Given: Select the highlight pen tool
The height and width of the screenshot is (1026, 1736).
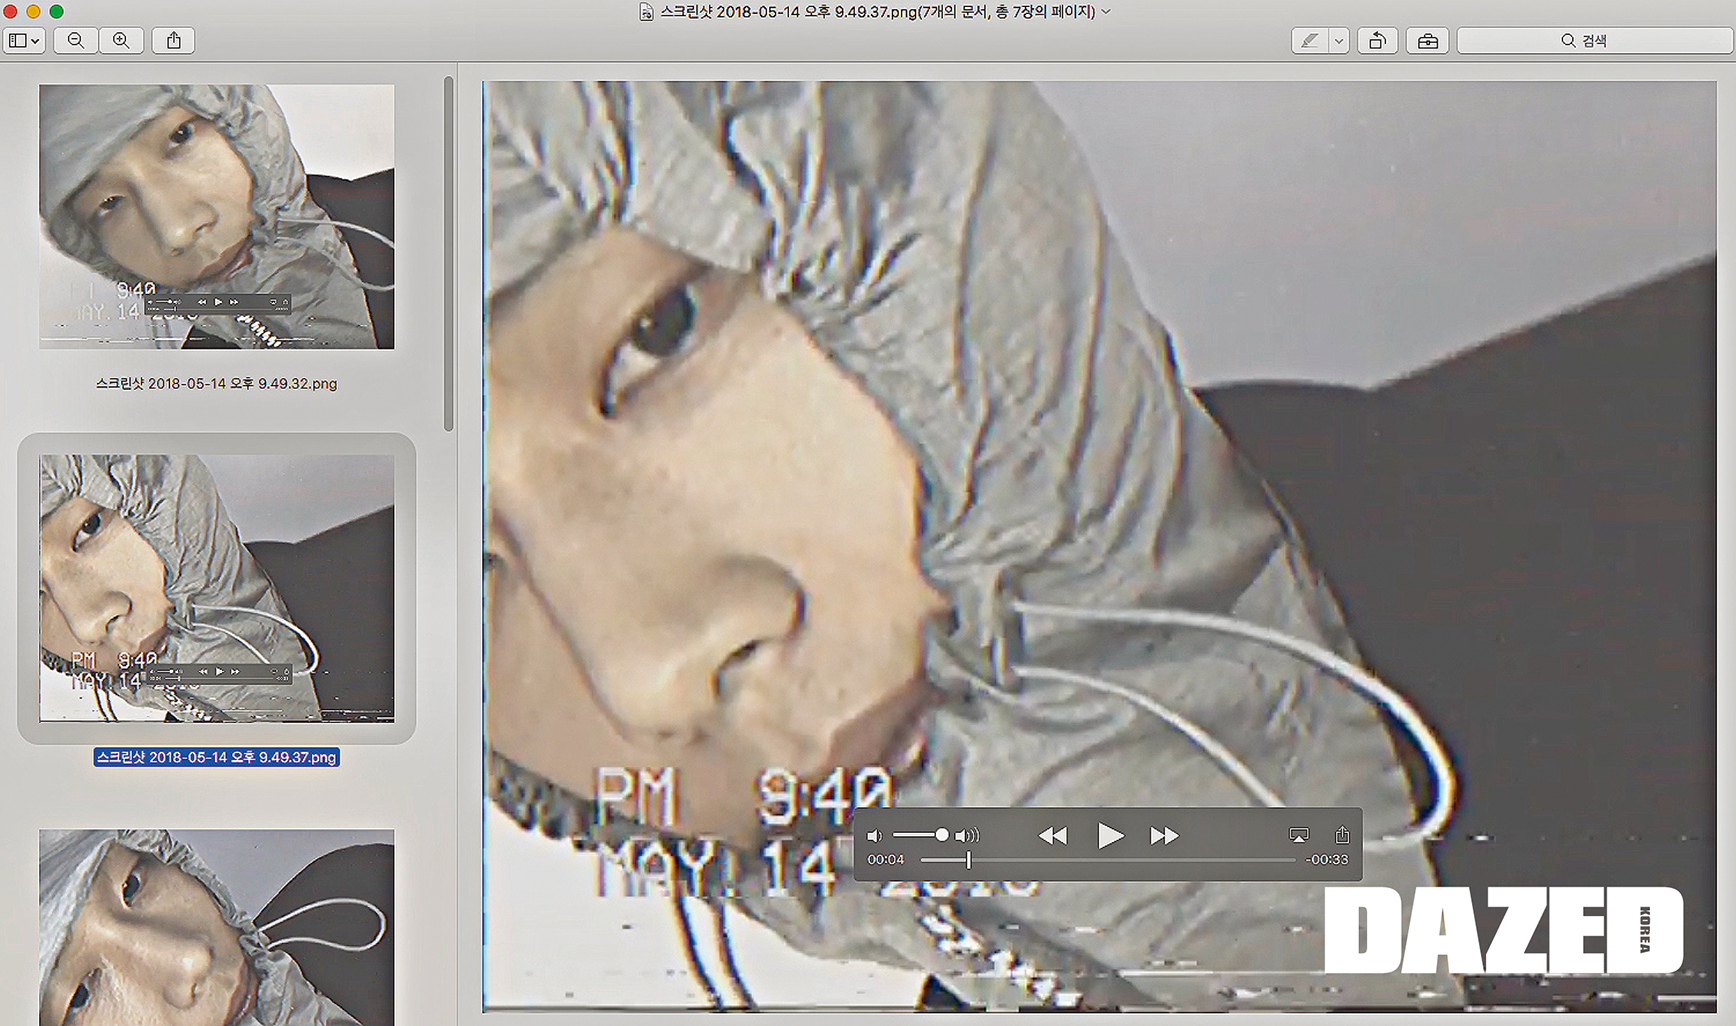Looking at the screenshot, I should 1310,41.
